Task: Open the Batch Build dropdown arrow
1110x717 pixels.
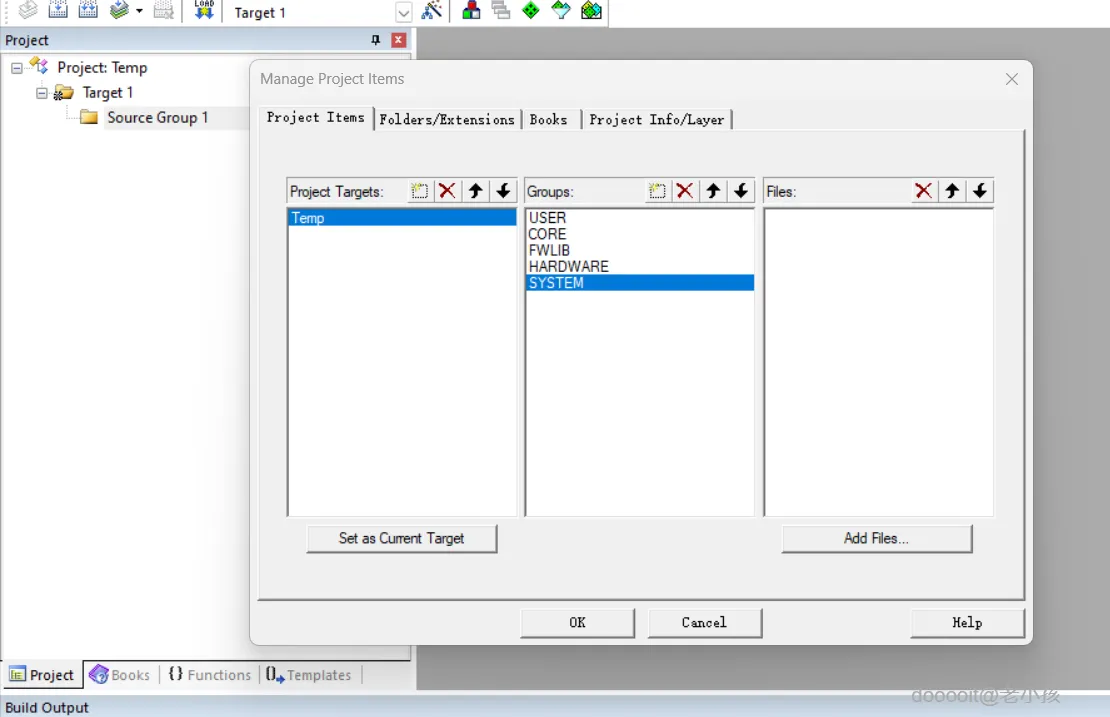Action: tap(139, 11)
